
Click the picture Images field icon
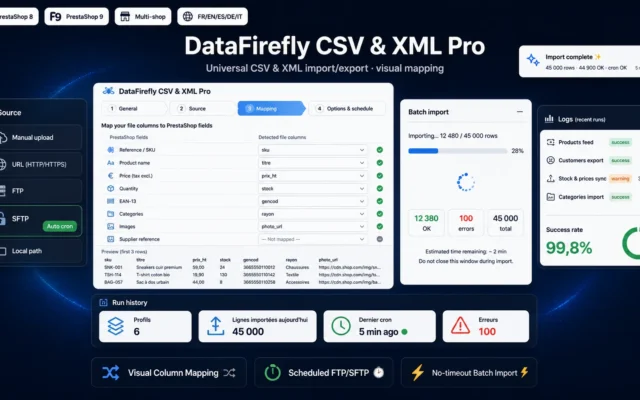click(x=111, y=227)
